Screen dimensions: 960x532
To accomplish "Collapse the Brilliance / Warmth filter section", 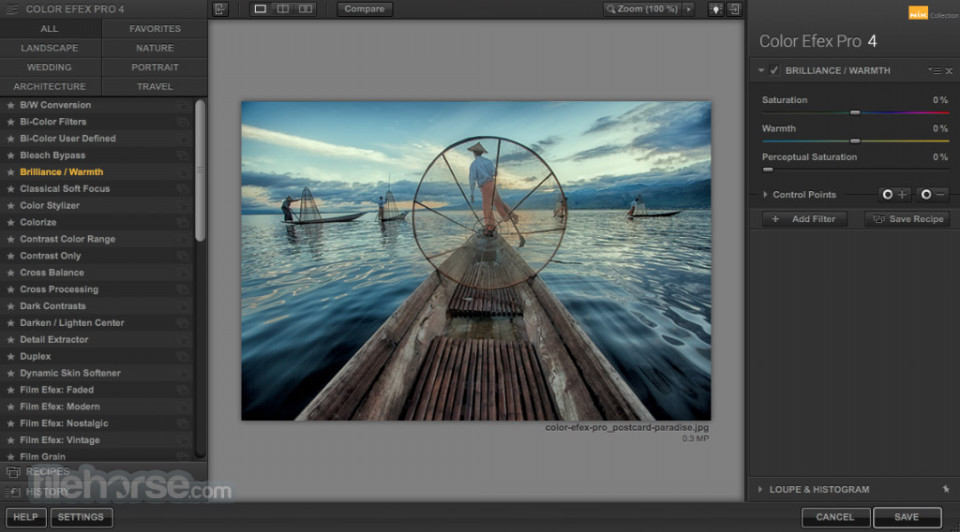I will pos(761,70).
